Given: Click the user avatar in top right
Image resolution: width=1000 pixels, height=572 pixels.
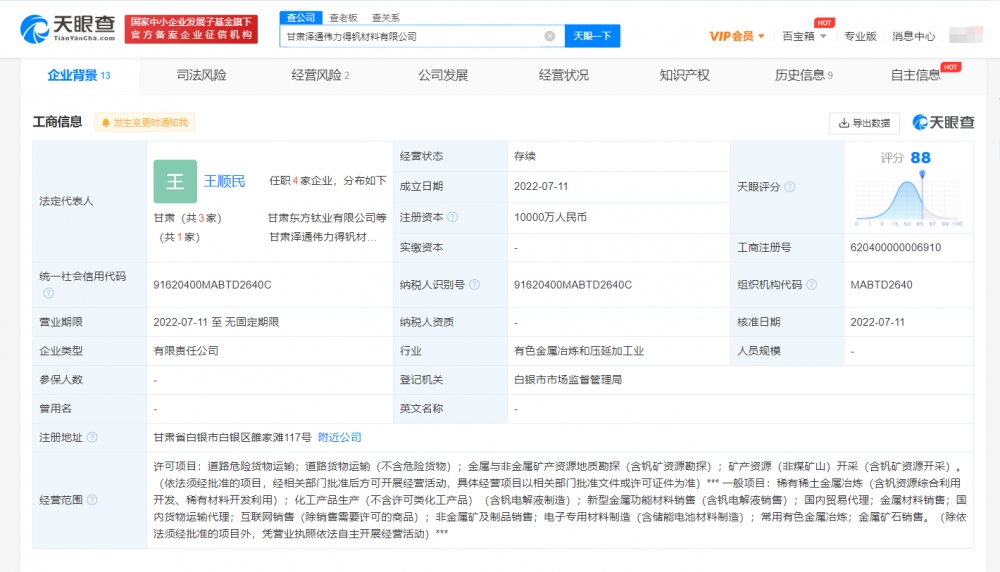Looking at the screenshot, I should pyautogui.click(x=965, y=36).
